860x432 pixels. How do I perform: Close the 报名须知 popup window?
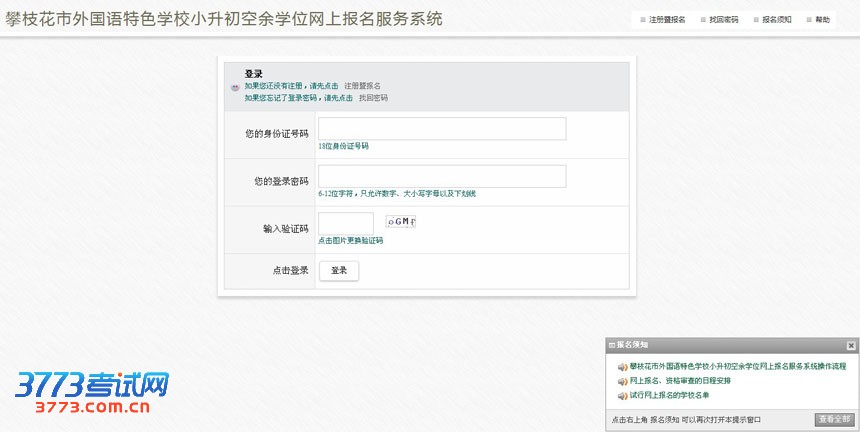click(x=851, y=345)
